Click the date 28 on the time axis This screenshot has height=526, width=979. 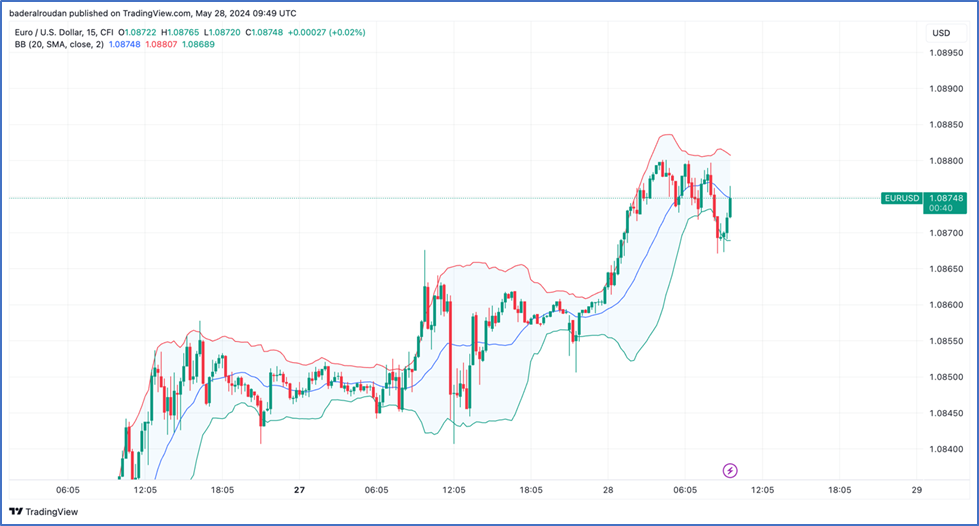point(608,490)
